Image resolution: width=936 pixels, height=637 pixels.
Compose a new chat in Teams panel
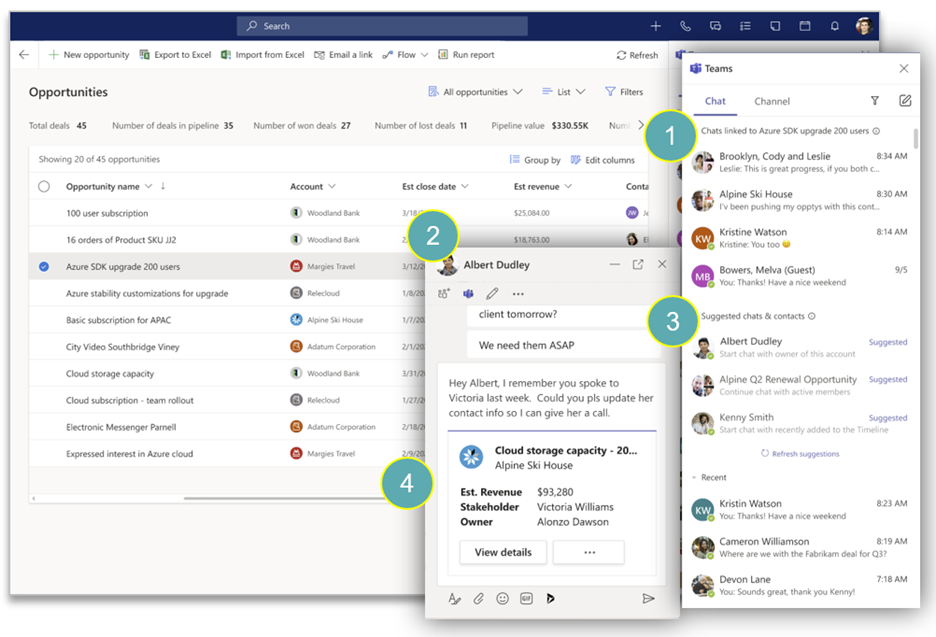point(905,101)
